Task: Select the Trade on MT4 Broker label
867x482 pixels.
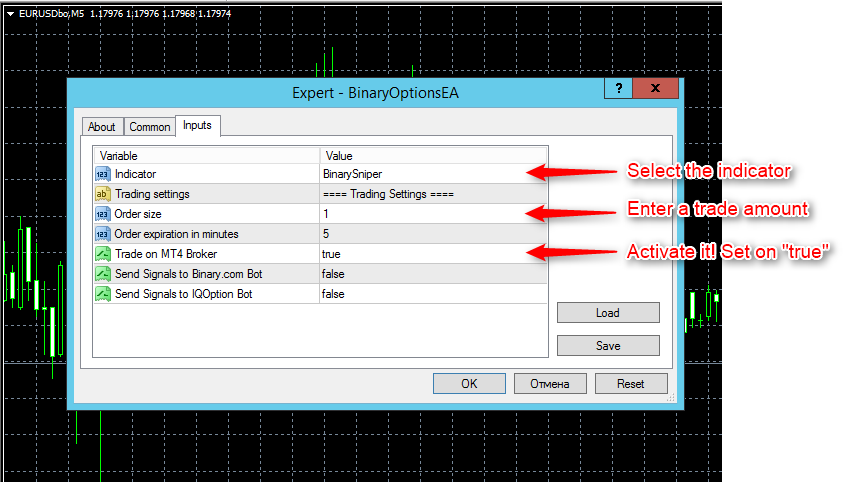Action: 166,254
